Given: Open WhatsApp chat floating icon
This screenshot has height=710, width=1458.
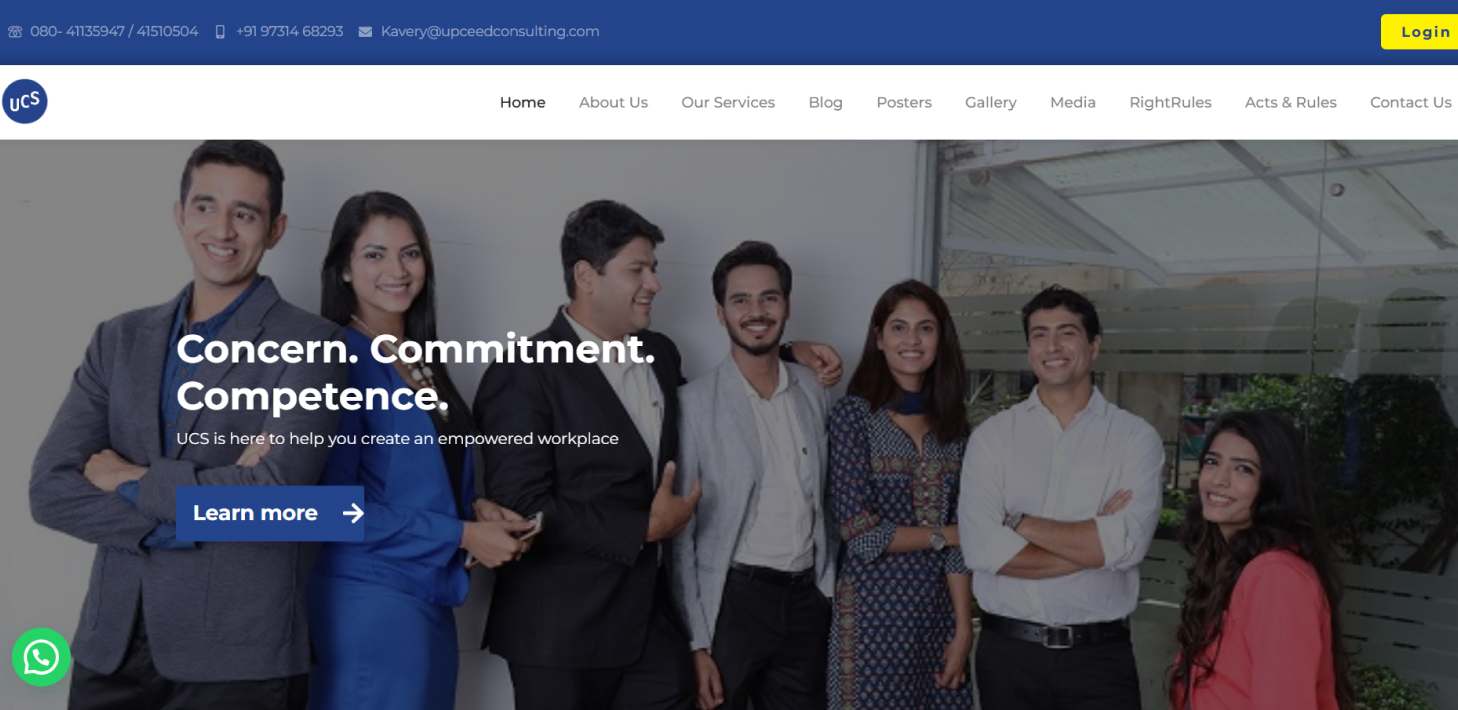Looking at the screenshot, I should click(x=41, y=657).
